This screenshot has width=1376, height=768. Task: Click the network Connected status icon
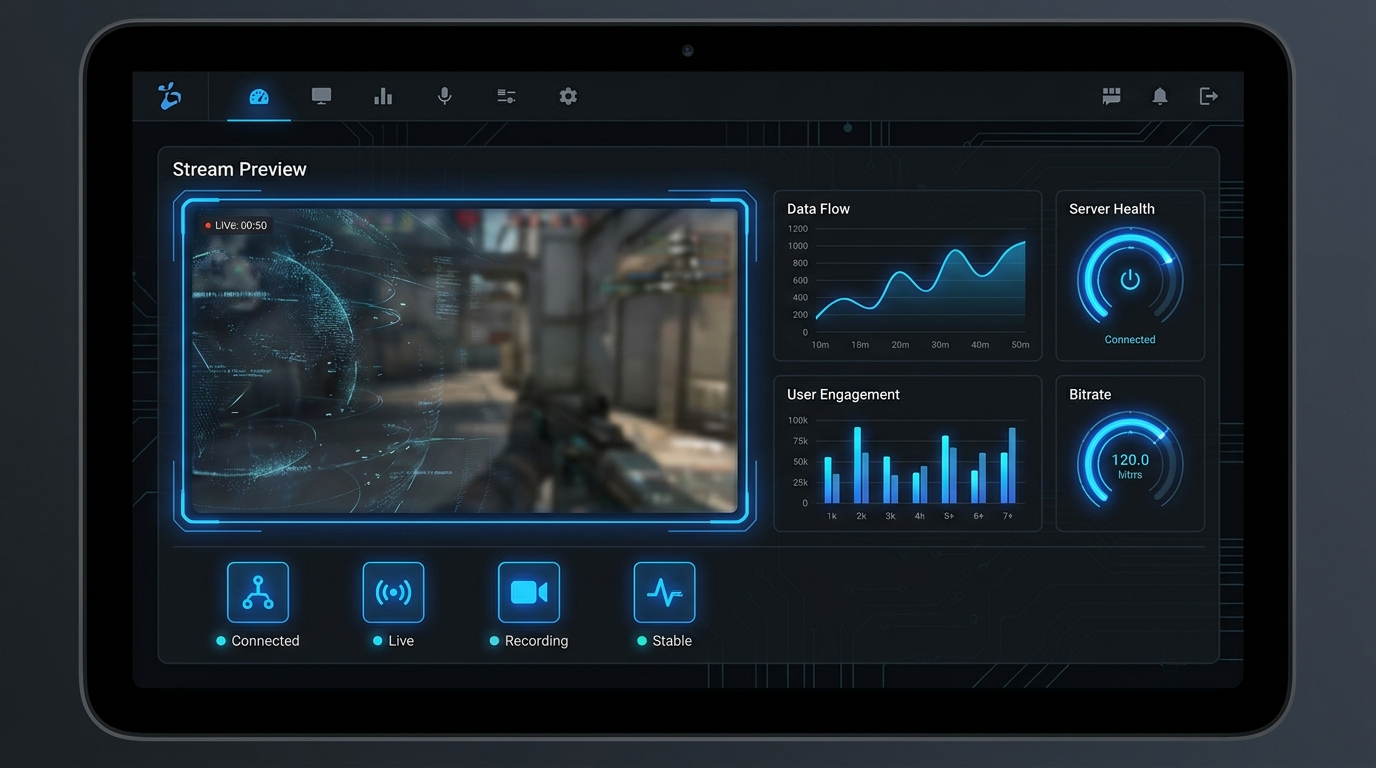[x=258, y=592]
